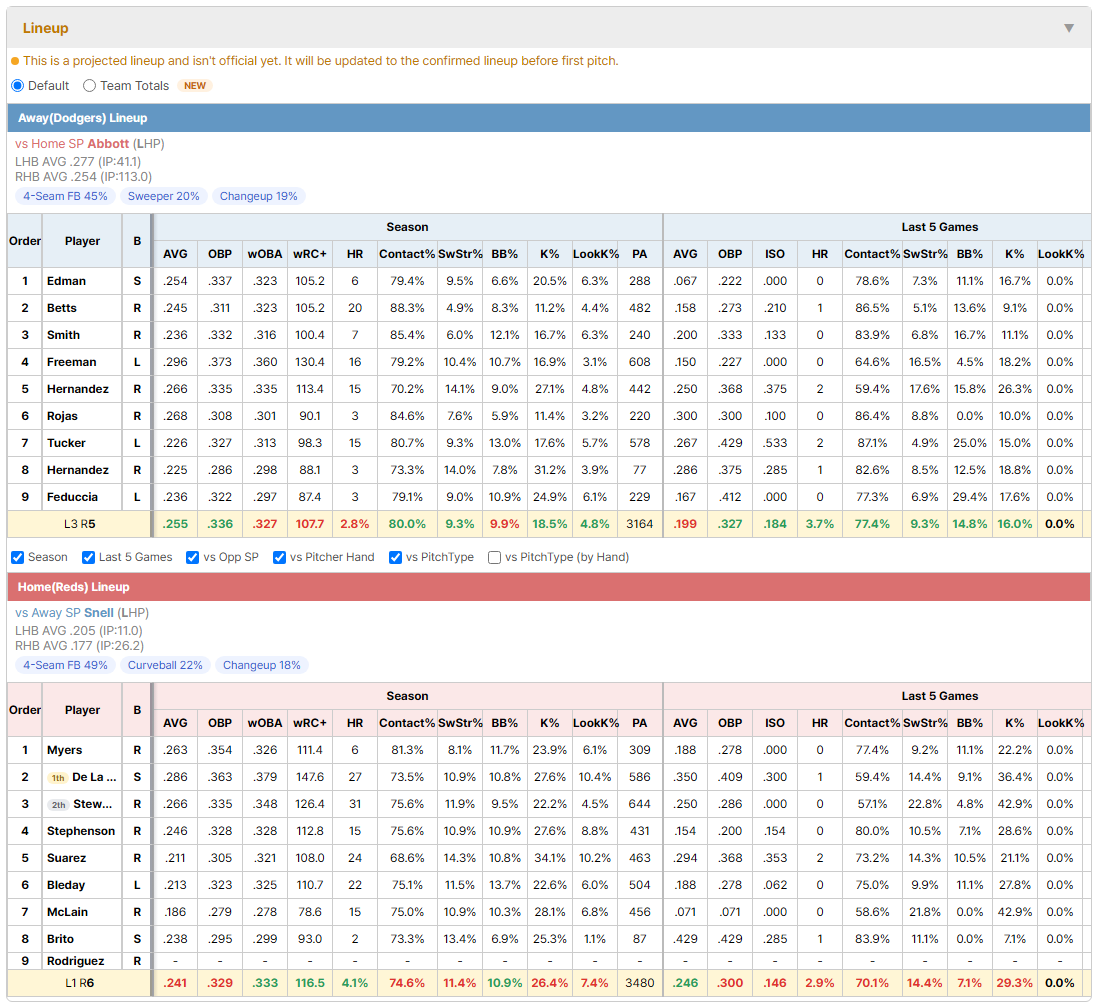Click the 4-Seam FB 45% pitch tag
Viewport: 1098px width, 1008px height.
pyautogui.click(x=65, y=196)
